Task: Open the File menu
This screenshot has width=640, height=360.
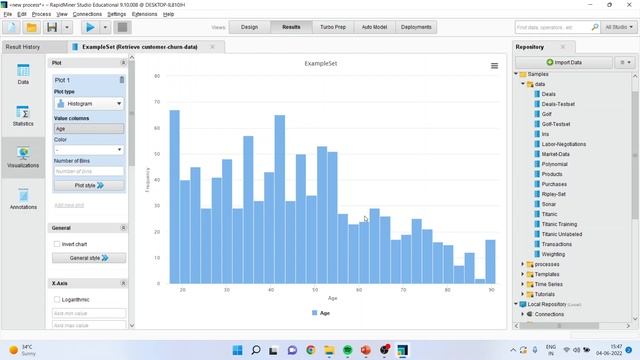Action: coord(8,14)
